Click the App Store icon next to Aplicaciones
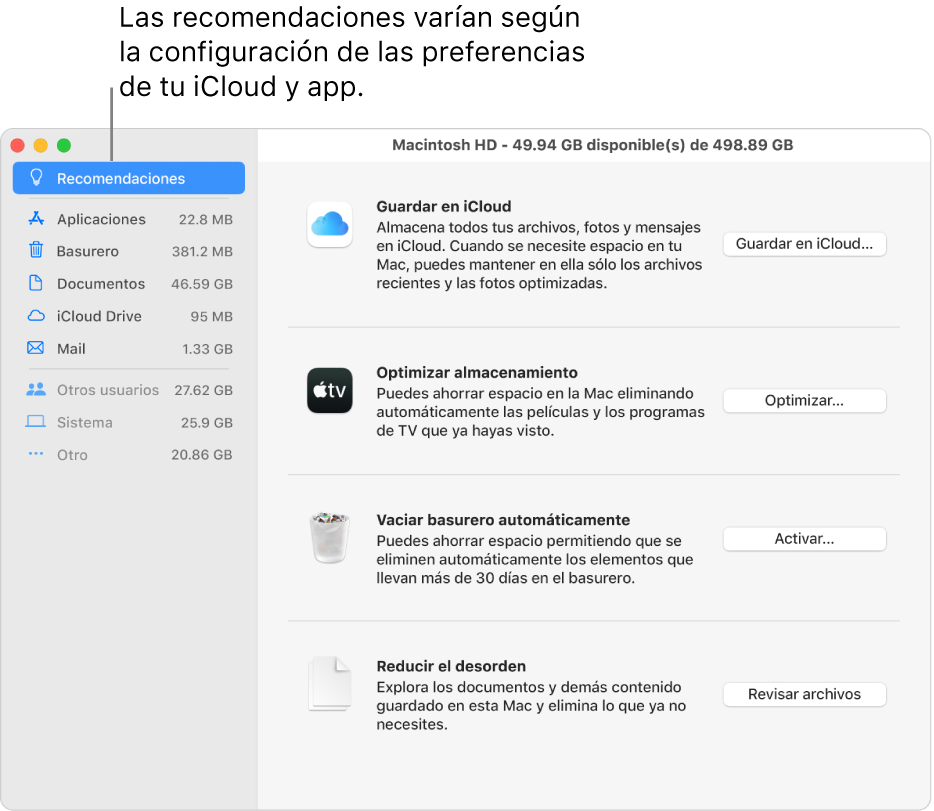 click(x=36, y=219)
